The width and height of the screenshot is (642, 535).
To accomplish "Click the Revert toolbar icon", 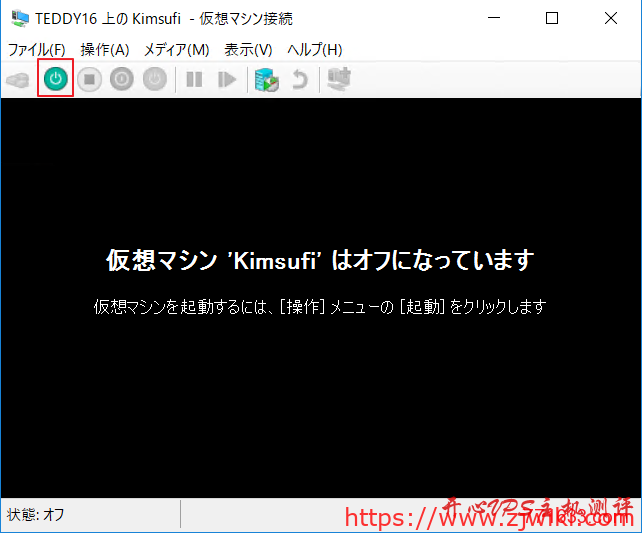I will (x=300, y=79).
